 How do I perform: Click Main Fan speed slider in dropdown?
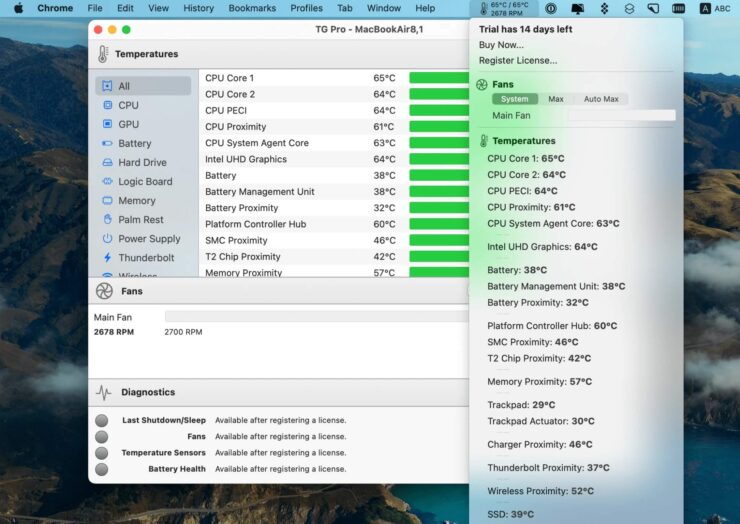tap(621, 116)
